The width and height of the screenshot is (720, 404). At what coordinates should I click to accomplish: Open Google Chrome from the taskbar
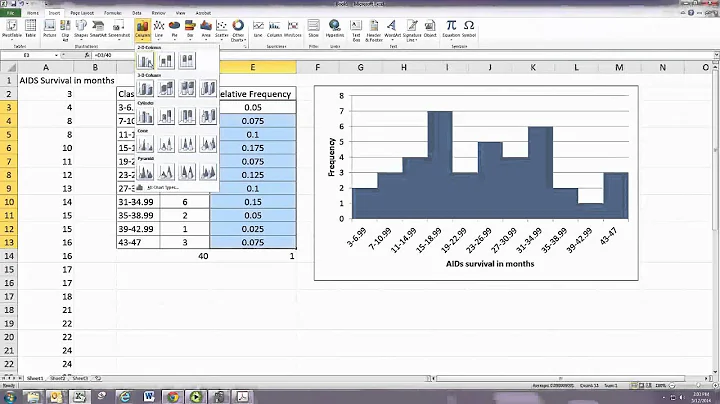click(x=173, y=397)
